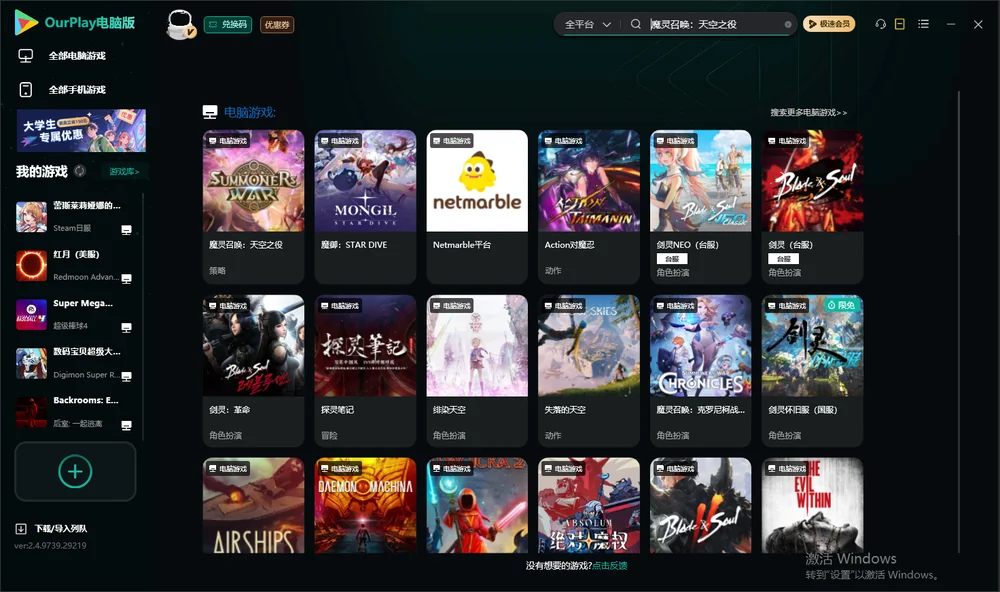
Task: Open 全部手机游戏 in the sidebar
Action: [x=77, y=90]
